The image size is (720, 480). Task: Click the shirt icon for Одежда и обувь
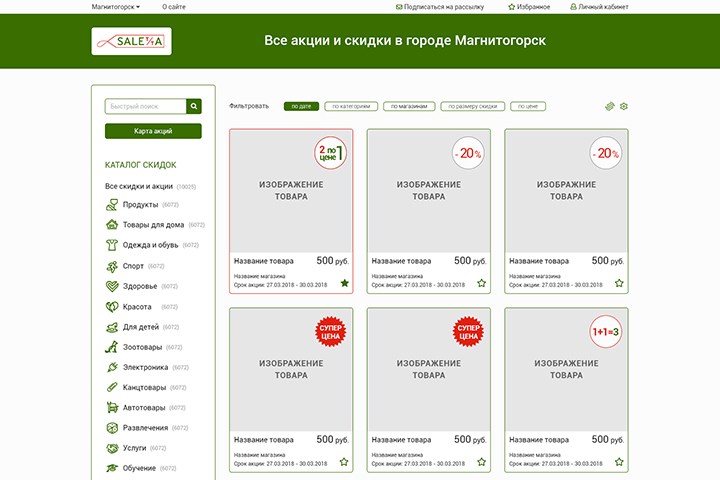[112, 245]
